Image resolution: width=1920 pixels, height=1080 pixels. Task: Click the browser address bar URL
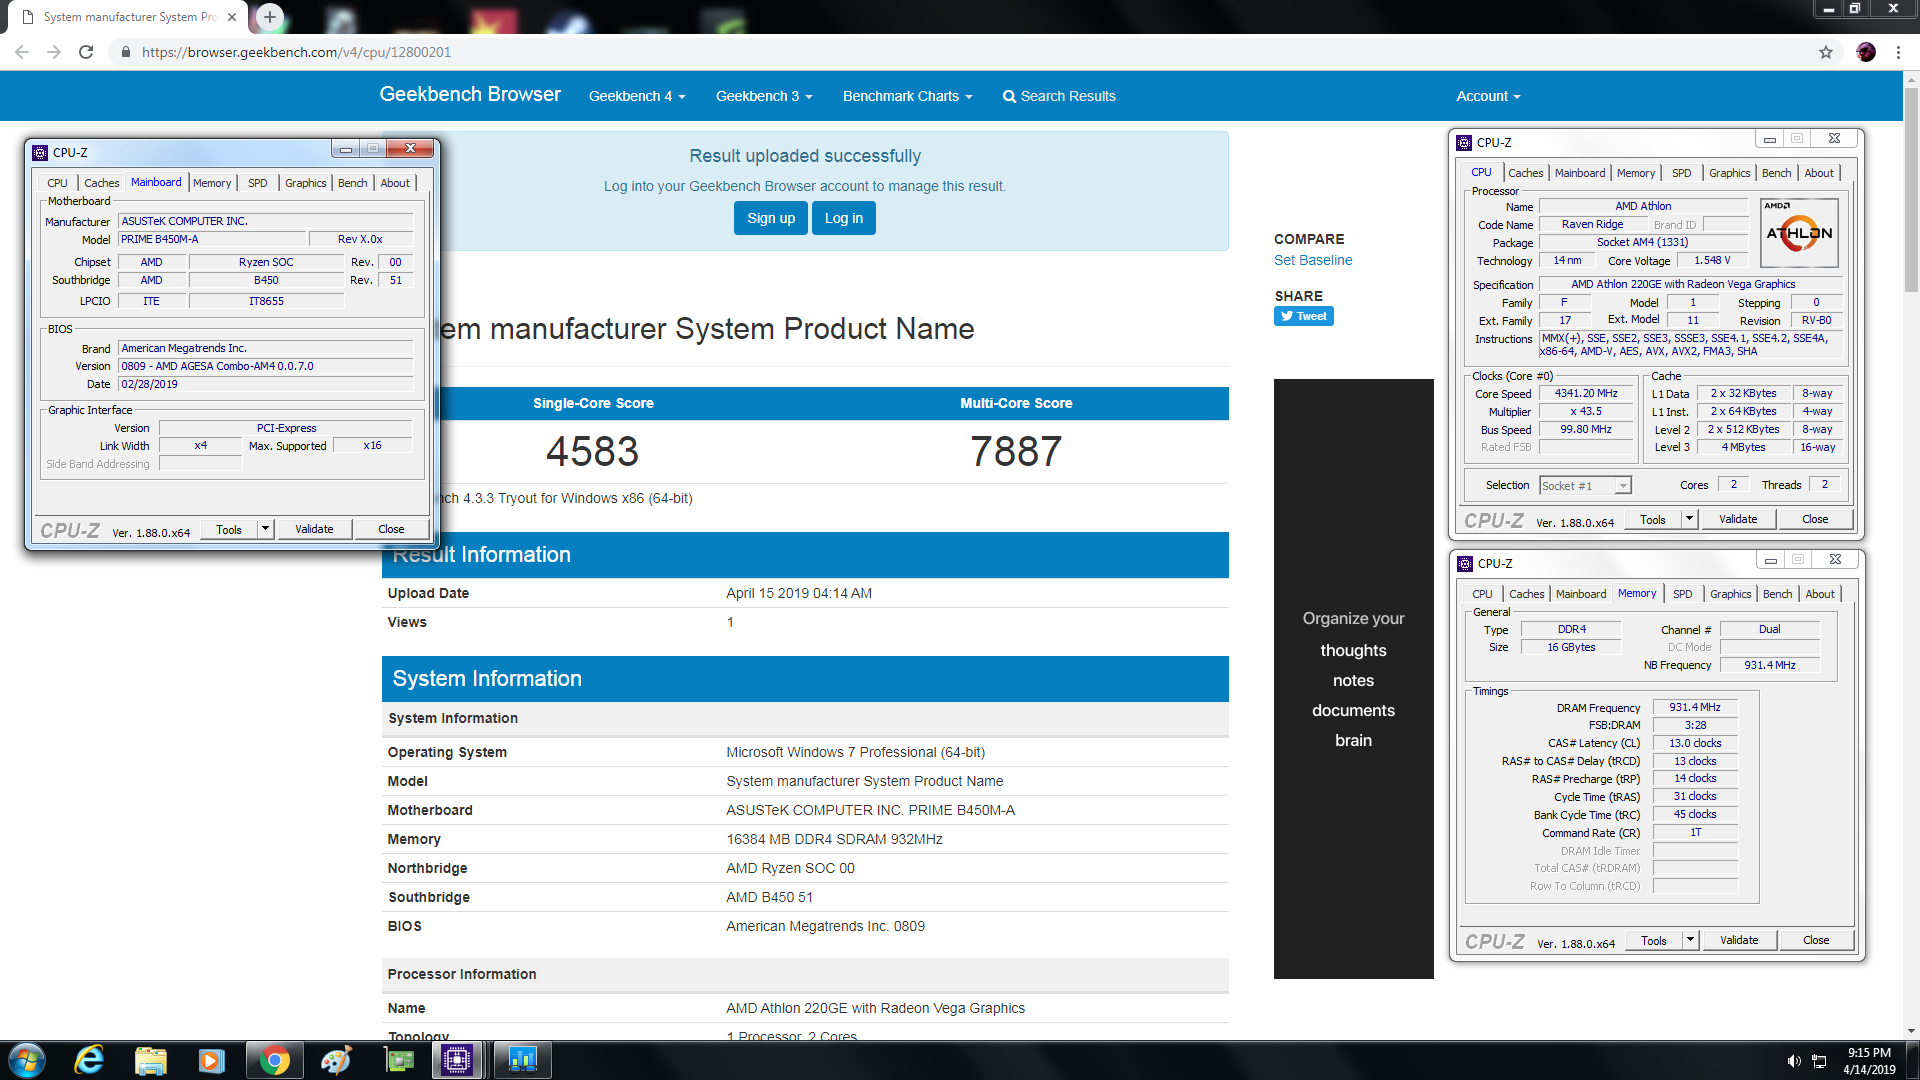pos(296,52)
